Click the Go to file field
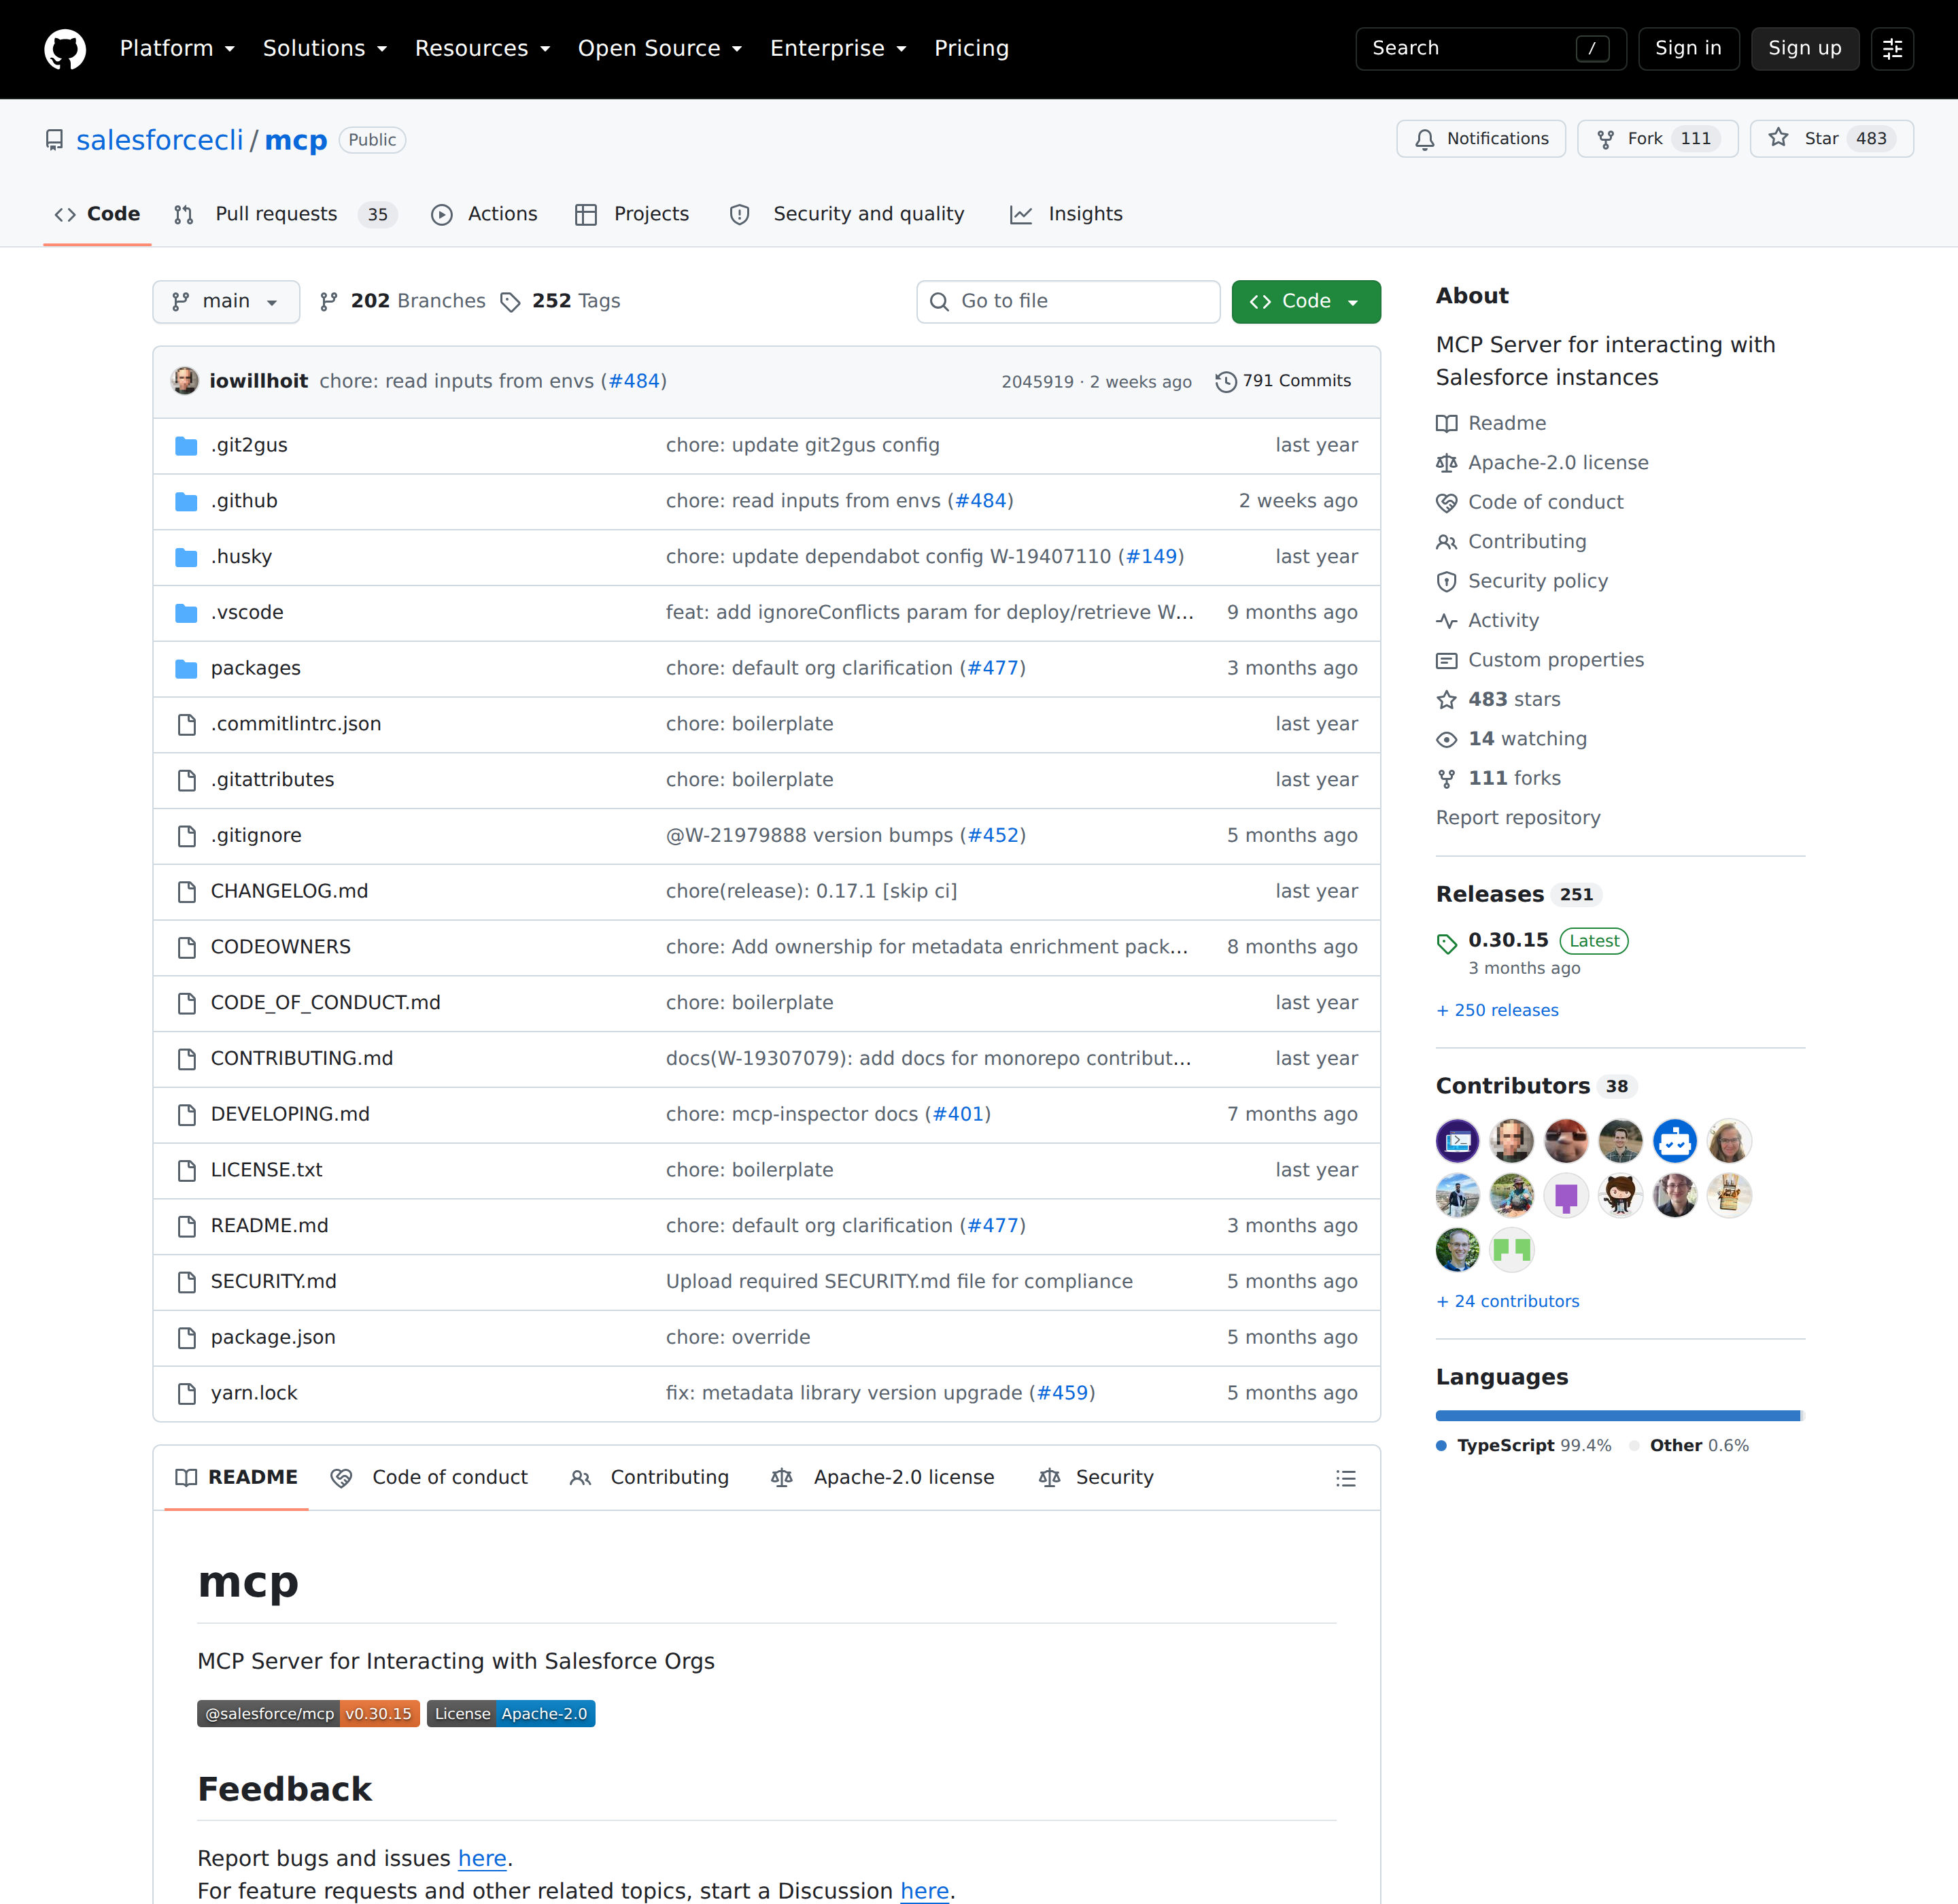Viewport: 1958px width, 1904px height. pyautogui.click(x=1068, y=302)
